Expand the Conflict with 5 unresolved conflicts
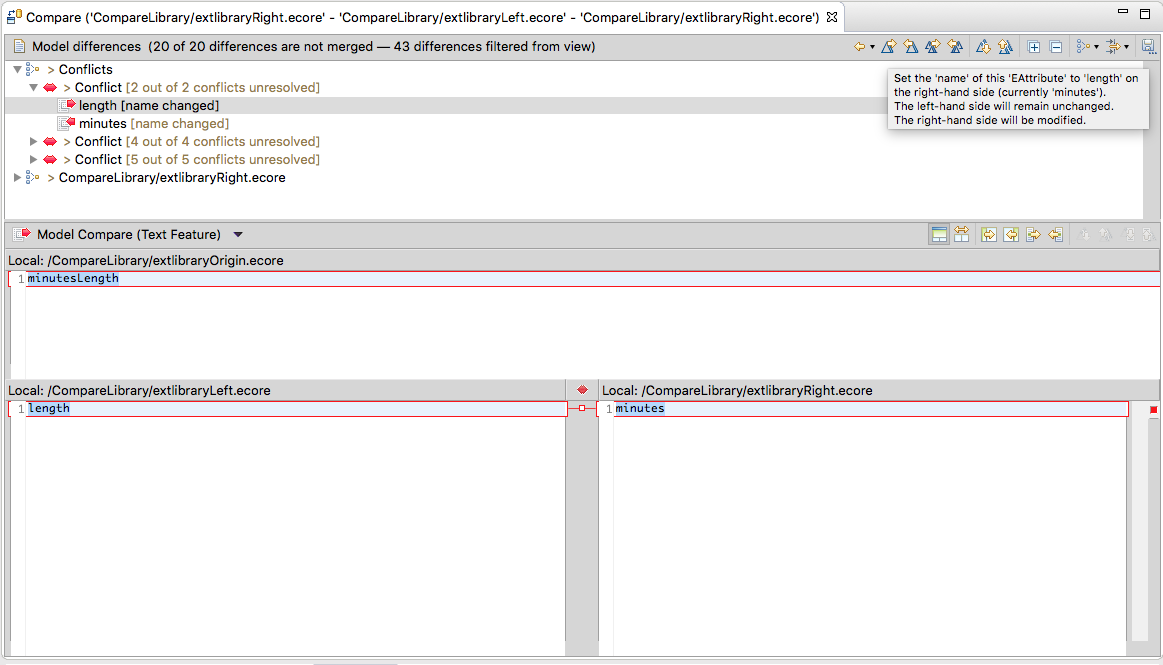This screenshot has height=665, width=1163. point(33,159)
